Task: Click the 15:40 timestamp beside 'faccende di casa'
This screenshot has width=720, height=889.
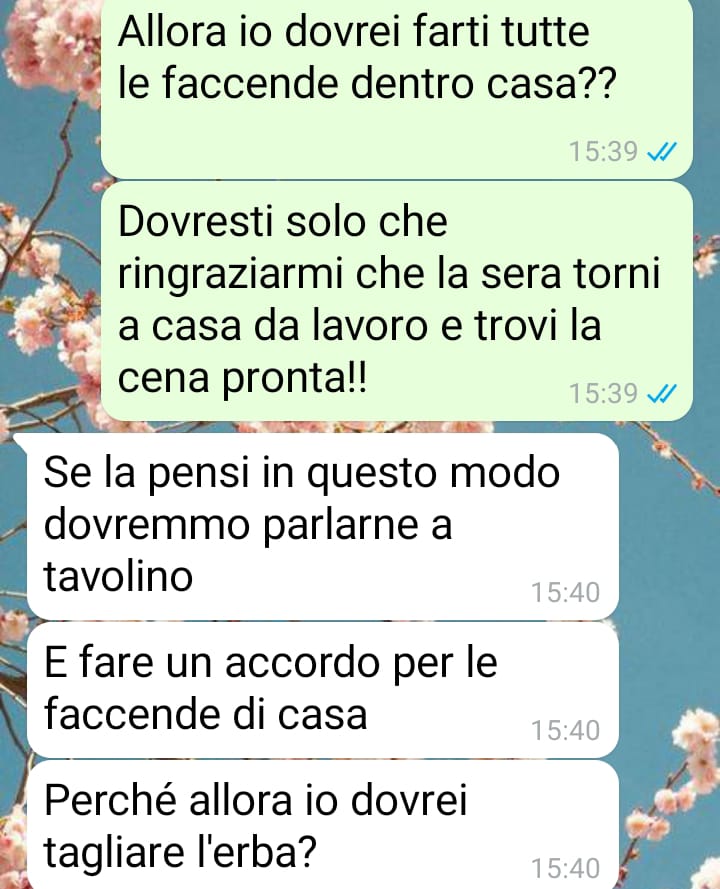Action: (565, 730)
